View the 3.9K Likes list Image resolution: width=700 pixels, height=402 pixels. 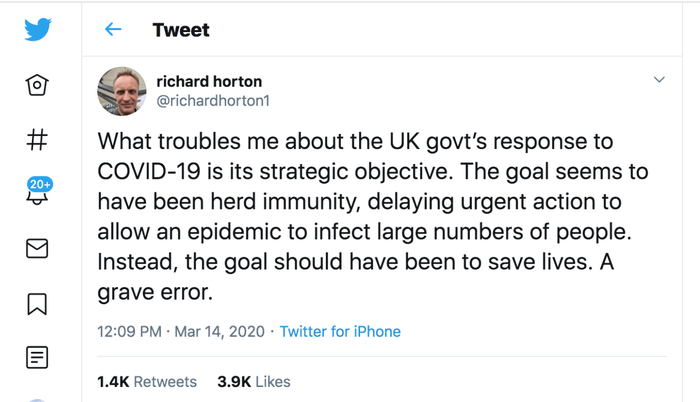click(253, 381)
